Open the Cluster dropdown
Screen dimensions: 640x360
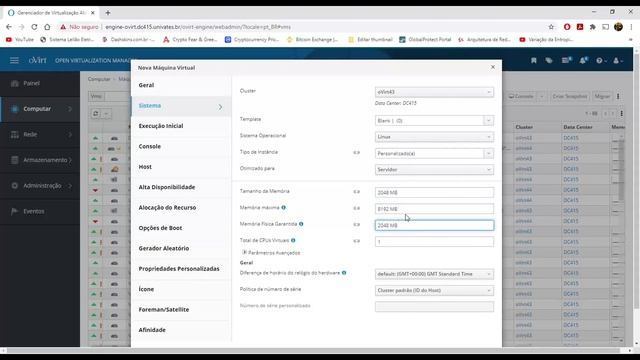[434, 92]
